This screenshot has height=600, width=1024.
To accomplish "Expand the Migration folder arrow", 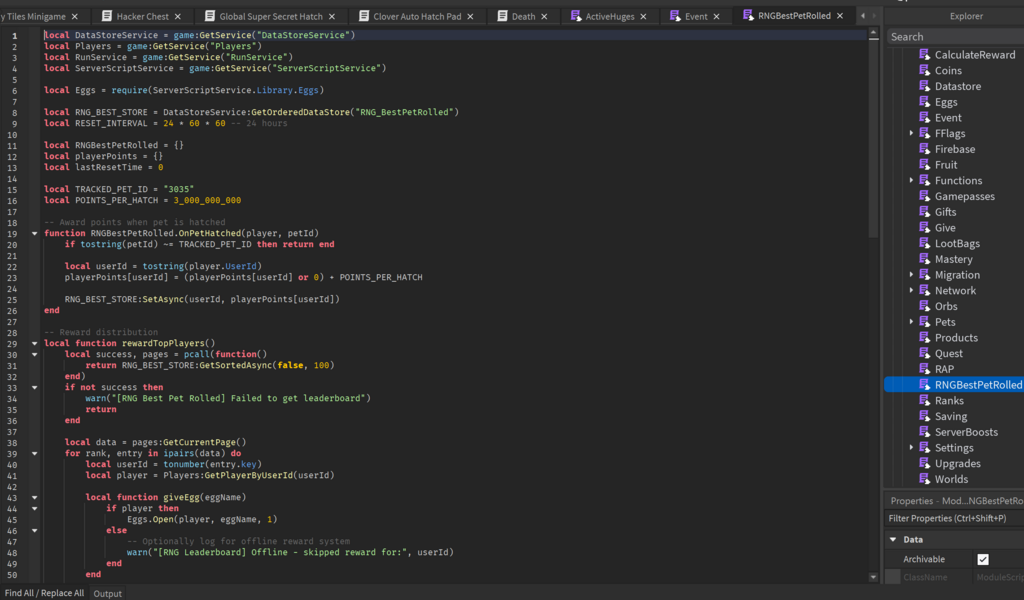I will (x=911, y=275).
